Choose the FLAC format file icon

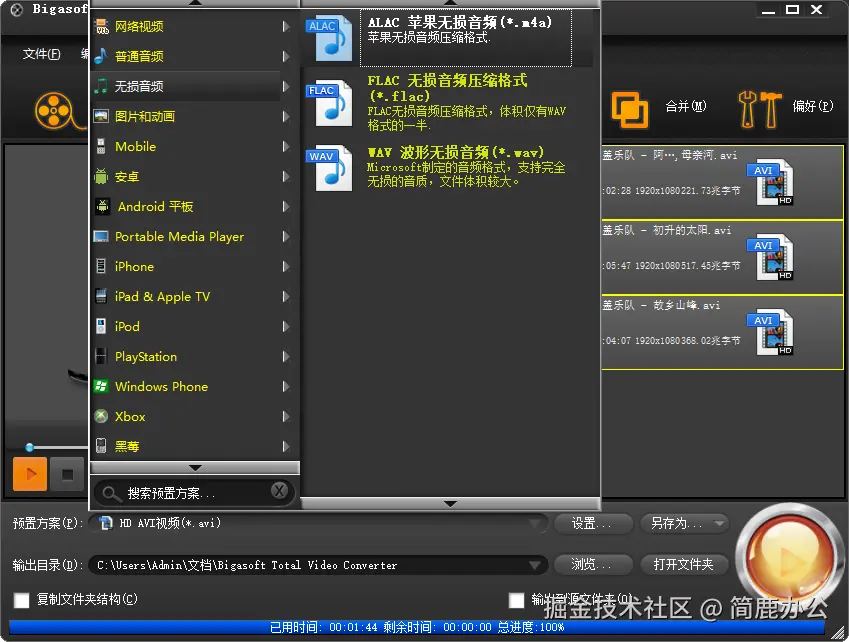(x=329, y=104)
